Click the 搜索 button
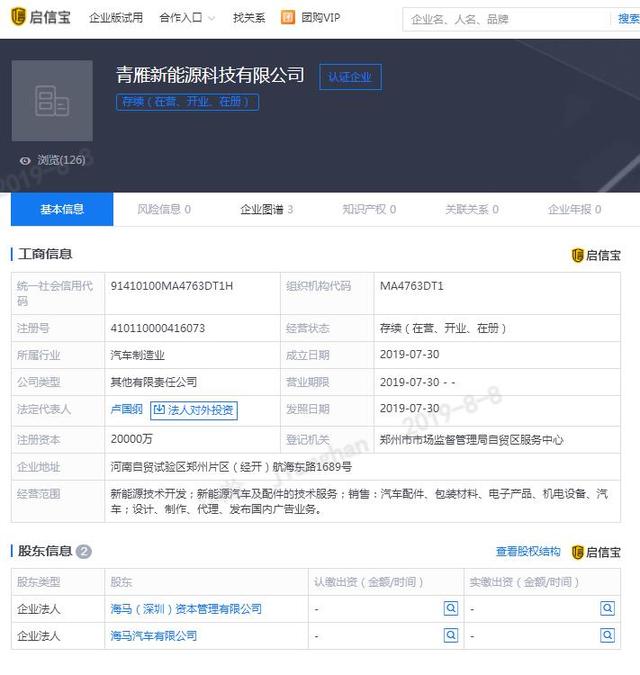The image size is (640, 675). click(628, 19)
